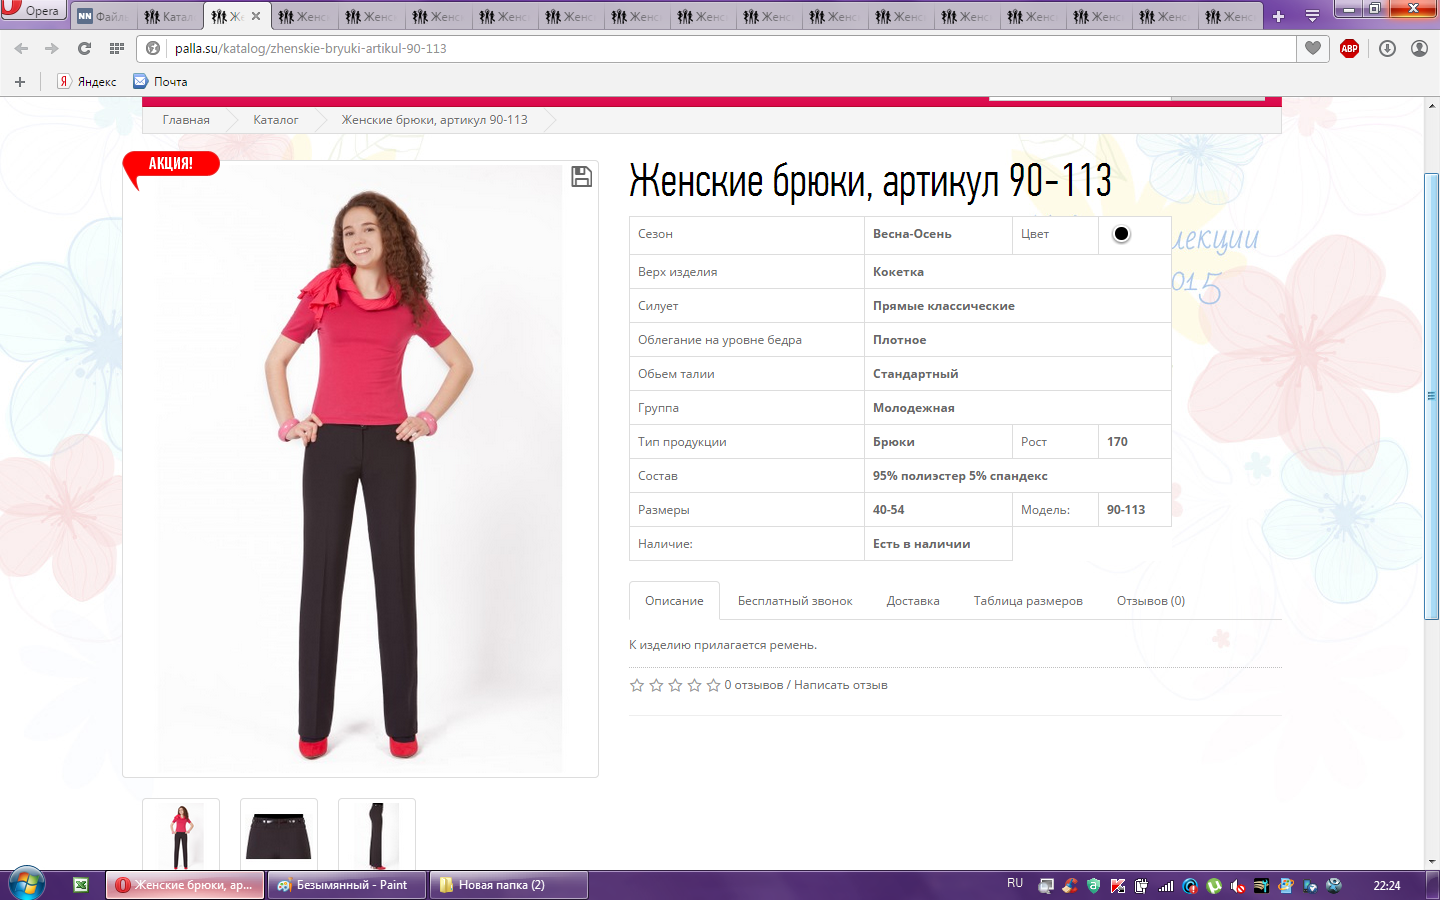Click the browser reload page icon
The image size is (1440, 900).
[84, 48]
